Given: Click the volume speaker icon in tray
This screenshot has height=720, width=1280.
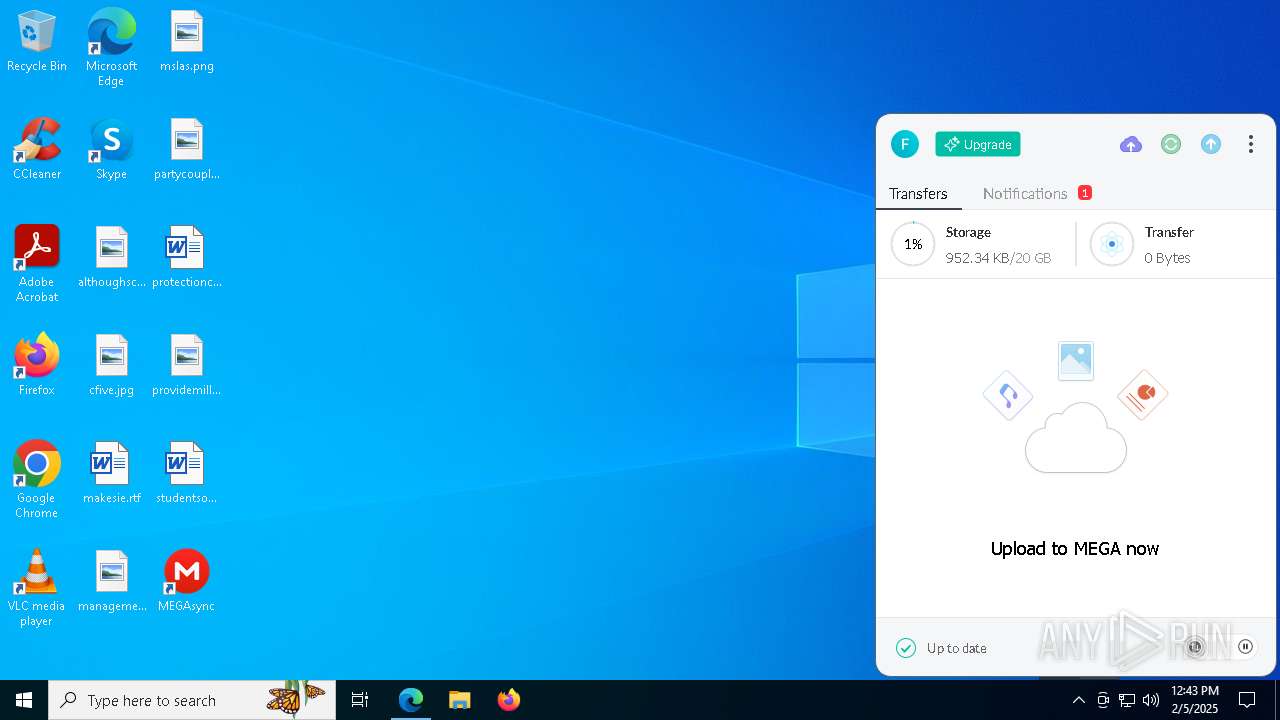Looking at the screenshot, I should pos(1151,700).
